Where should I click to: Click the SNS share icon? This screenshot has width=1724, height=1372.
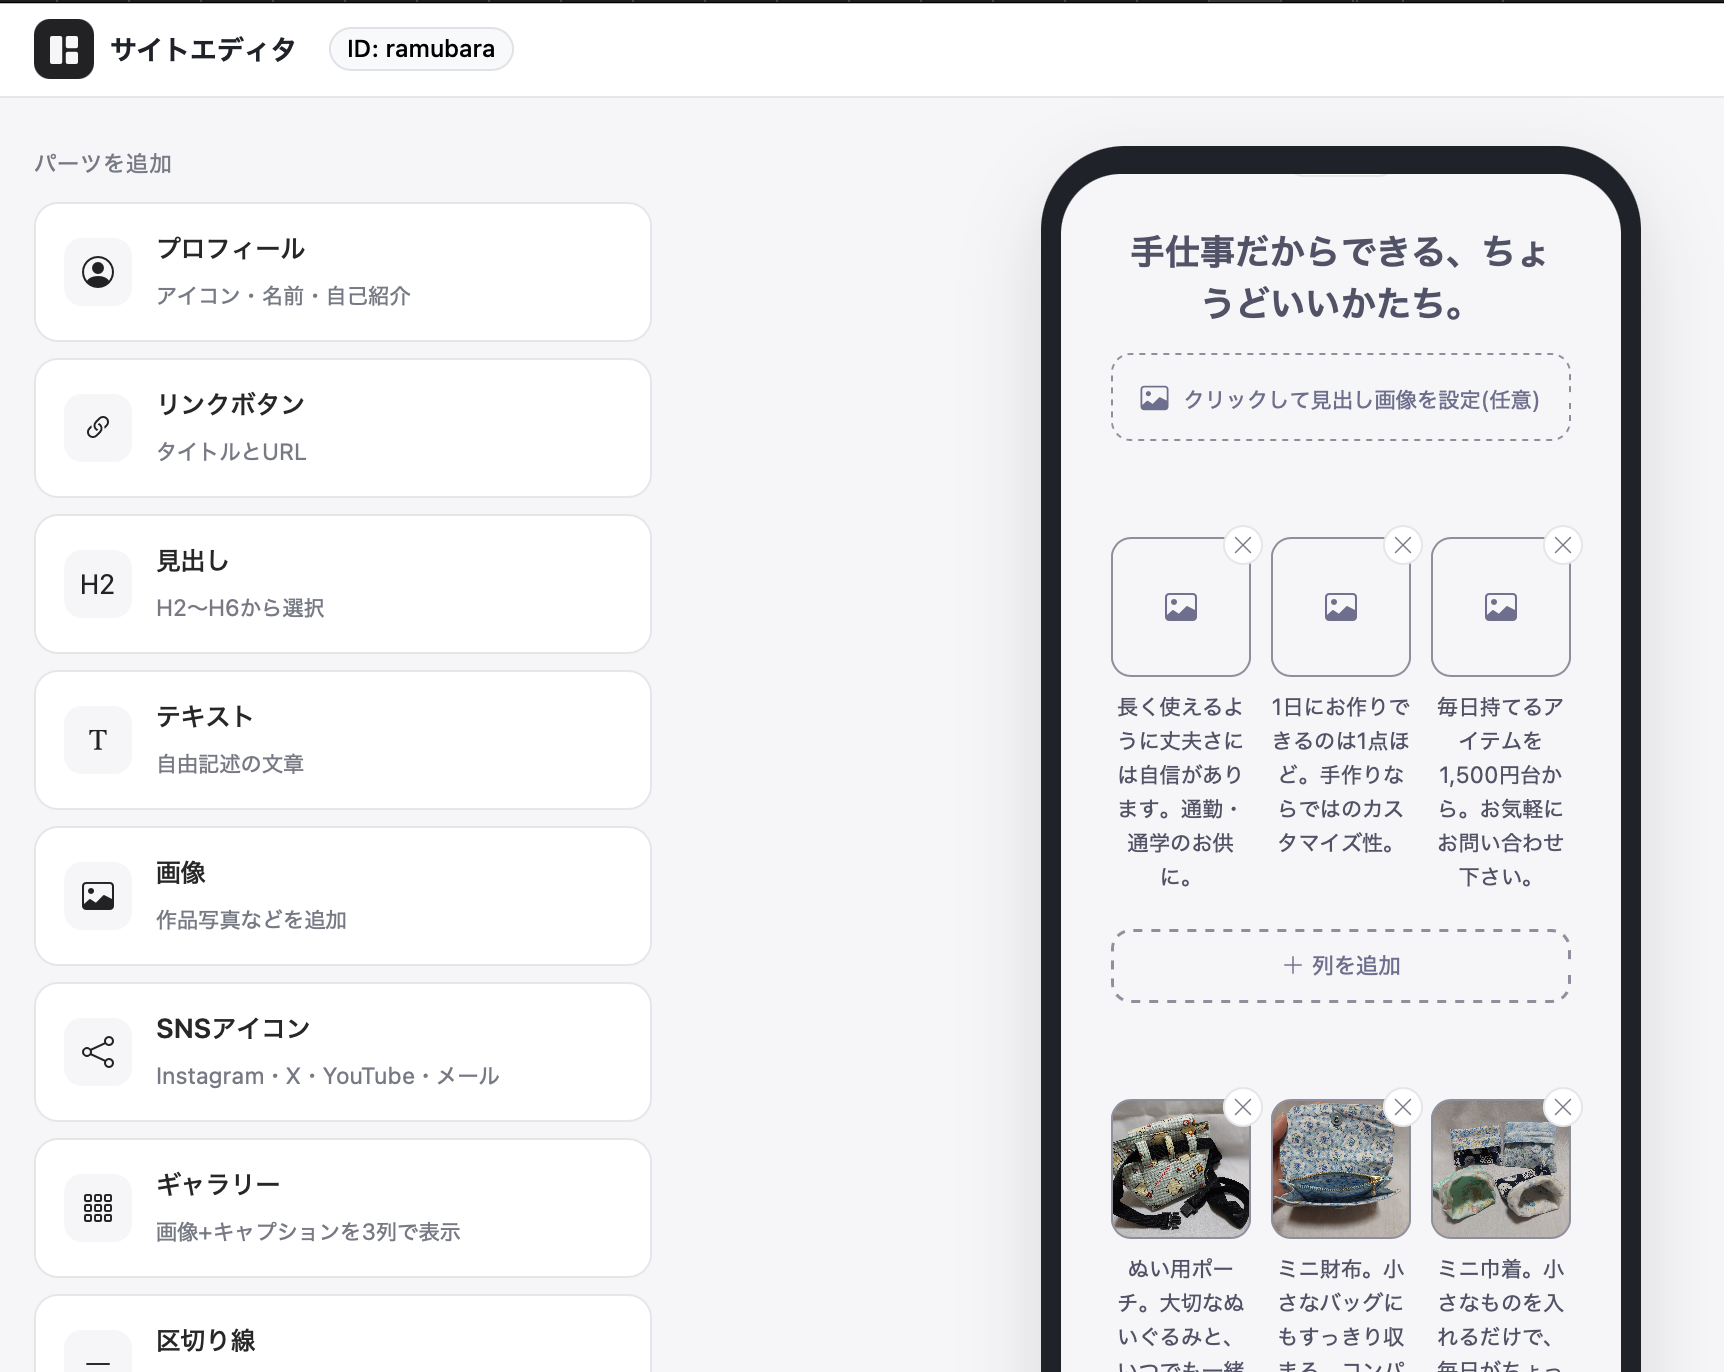pyautogui.click(x=98, y=1052)
